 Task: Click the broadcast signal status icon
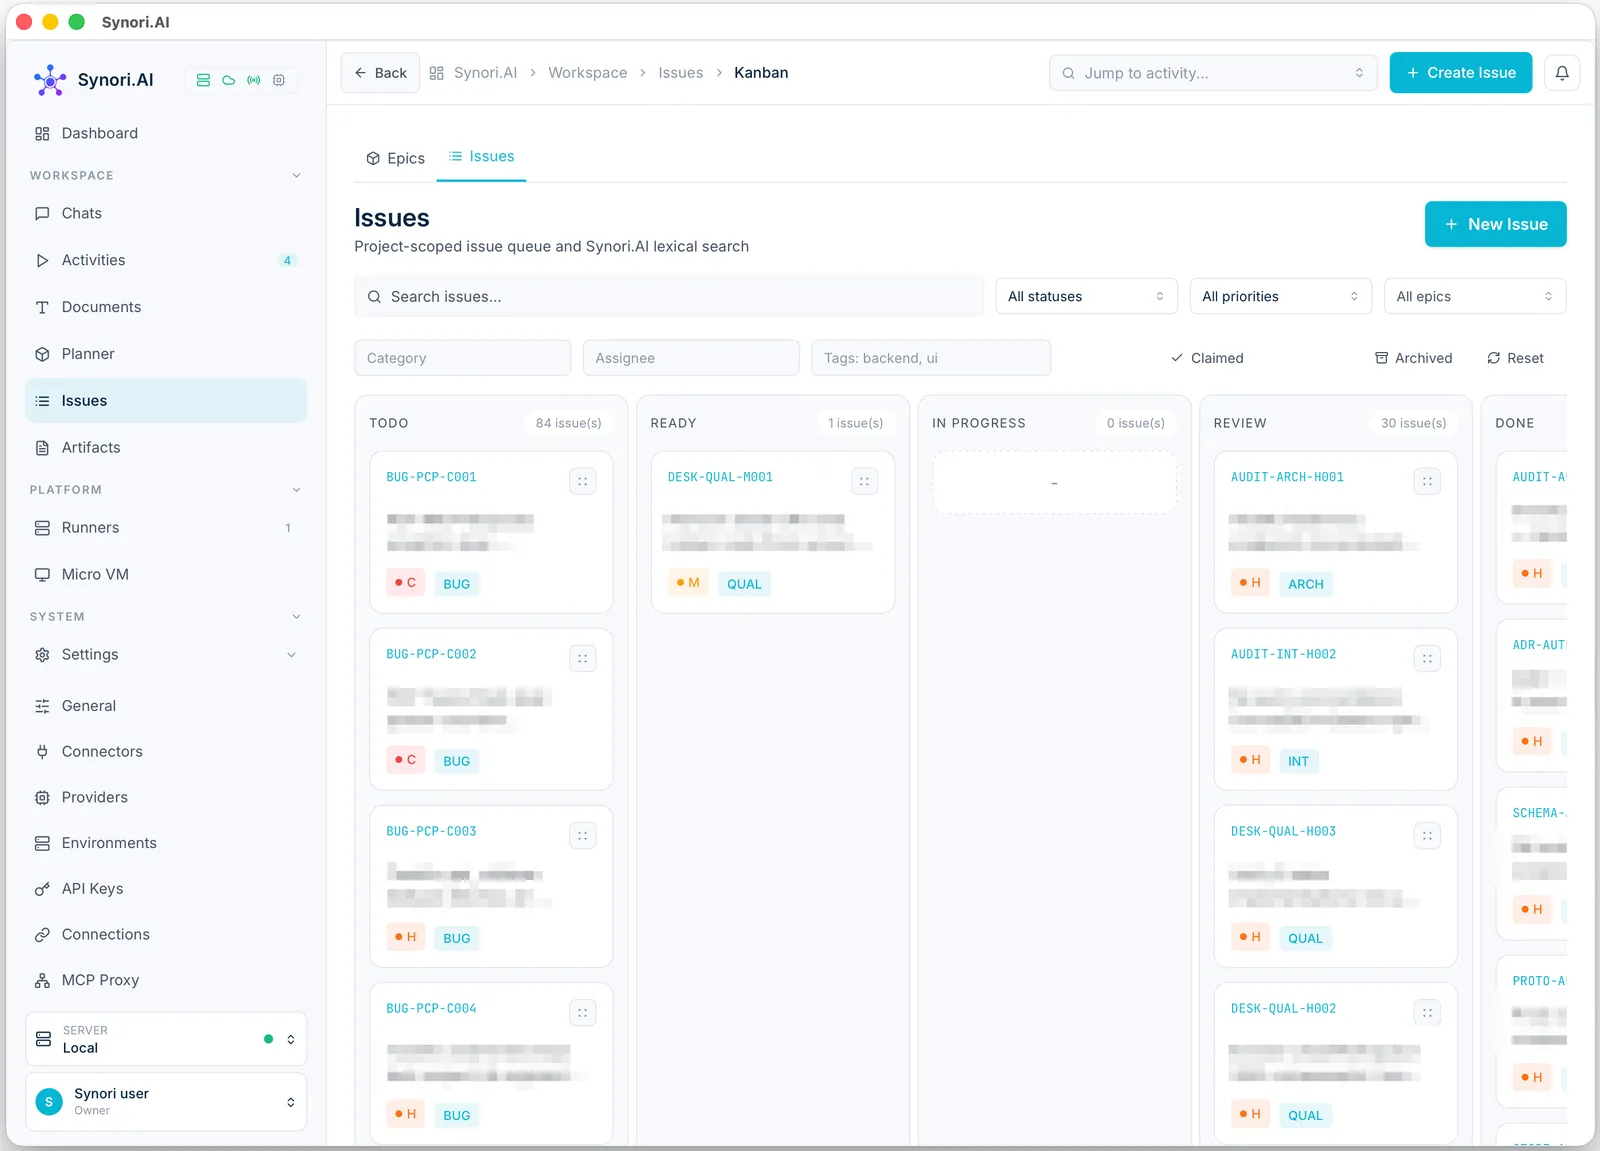[x=254, y=80]
